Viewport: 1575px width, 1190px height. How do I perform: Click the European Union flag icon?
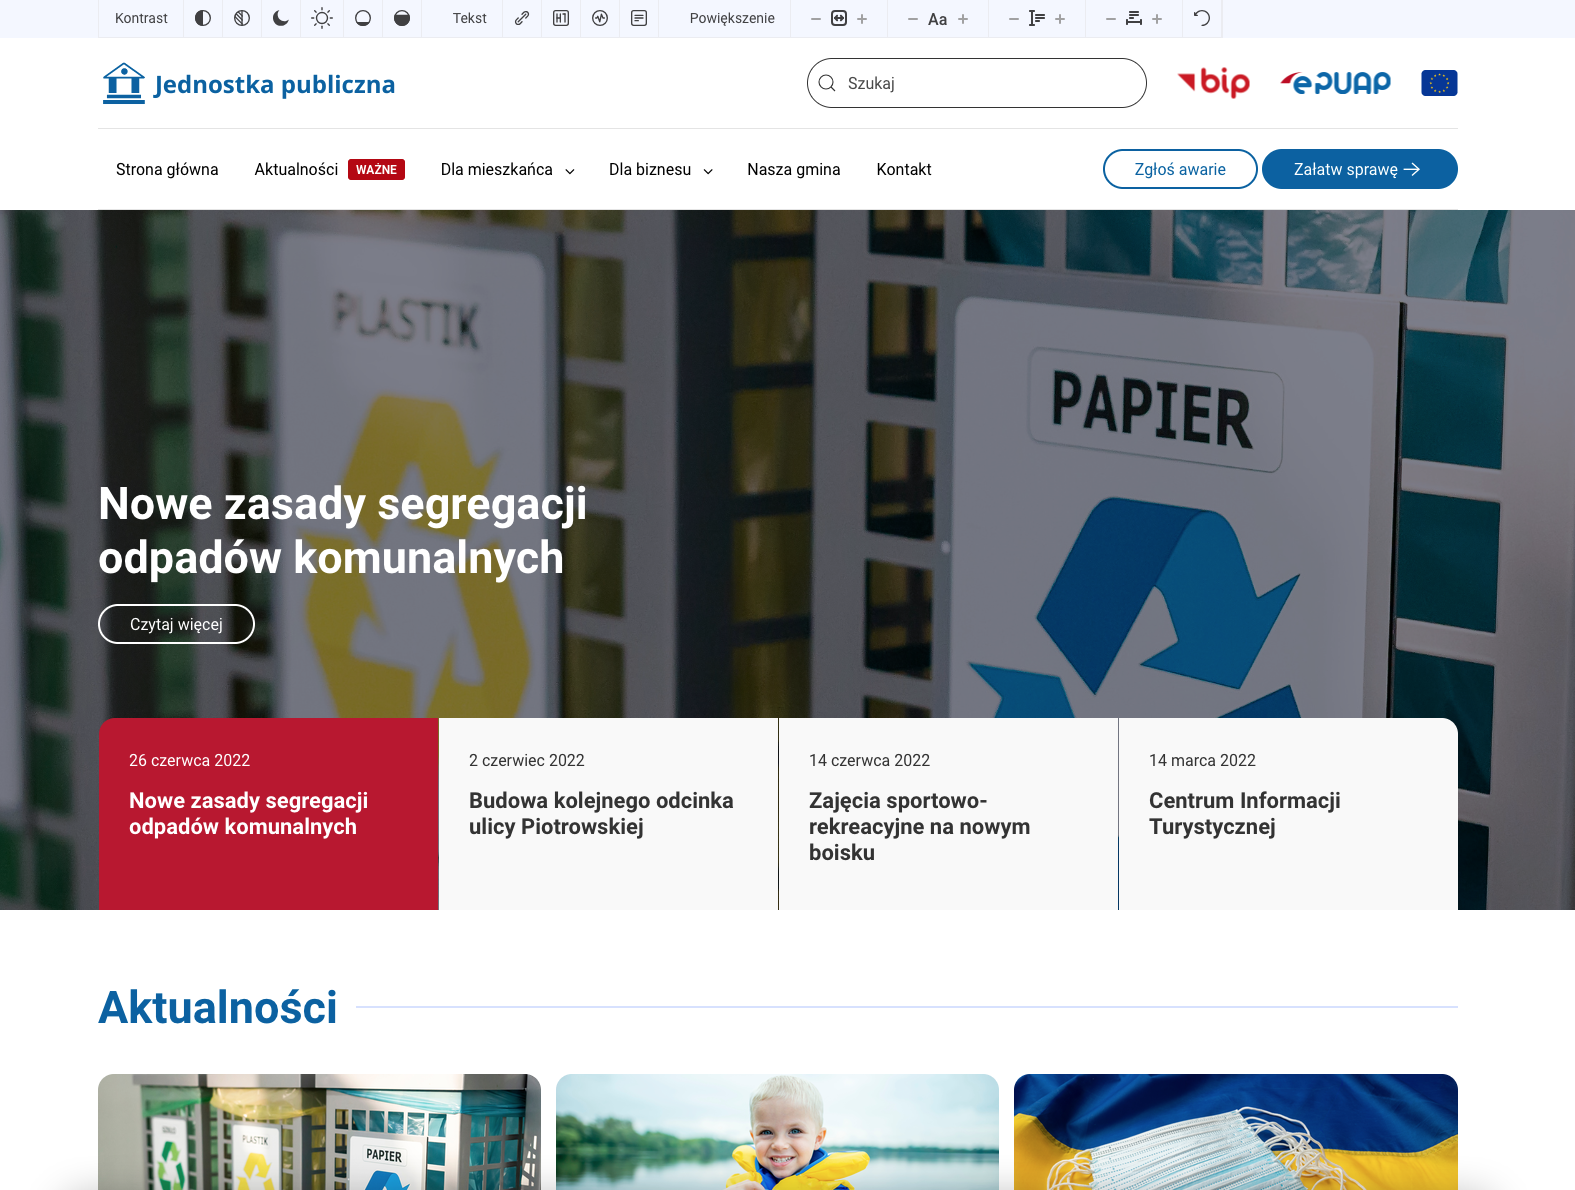1439,83
